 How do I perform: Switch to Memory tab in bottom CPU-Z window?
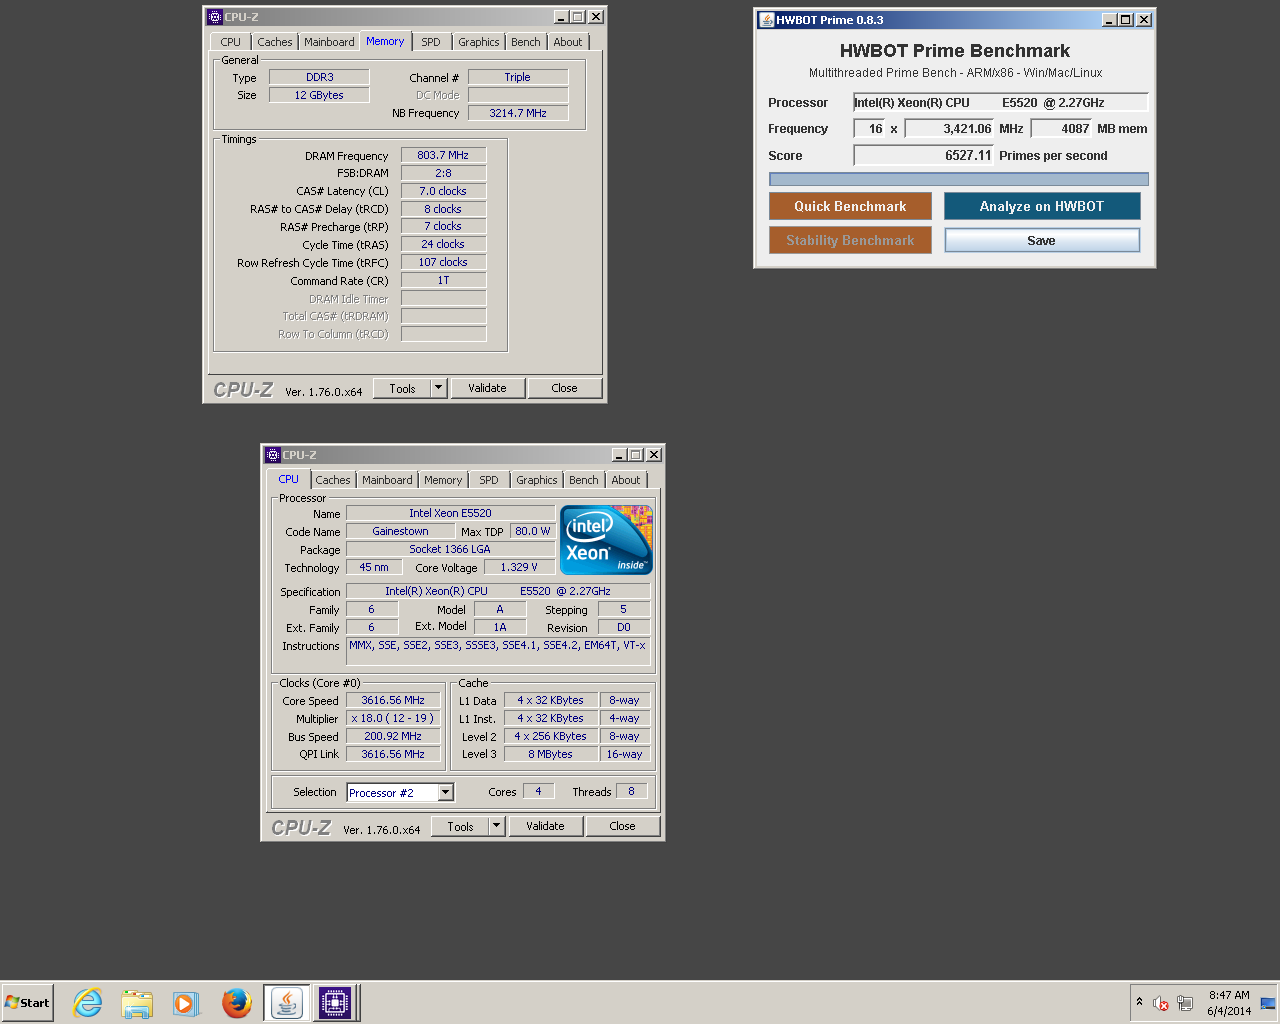[x=442, y=480]
